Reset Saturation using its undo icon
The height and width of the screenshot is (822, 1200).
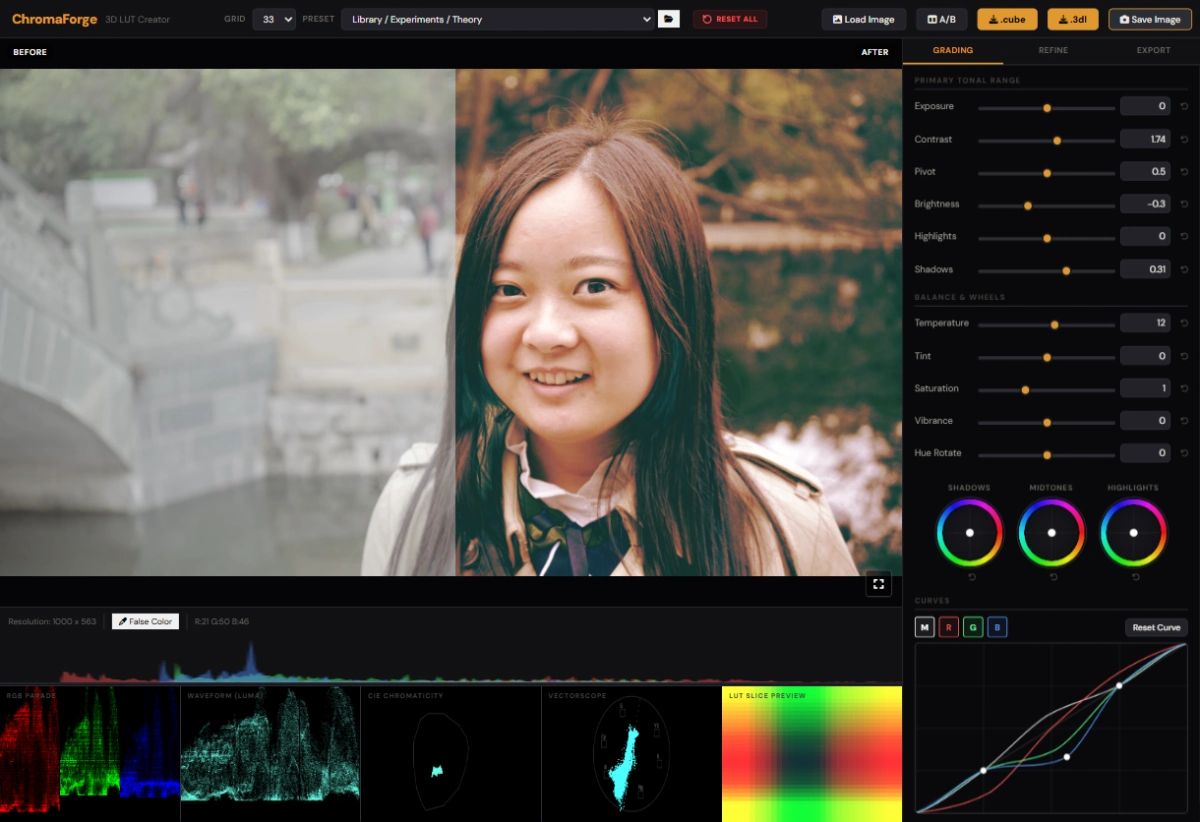[1184, 388]
